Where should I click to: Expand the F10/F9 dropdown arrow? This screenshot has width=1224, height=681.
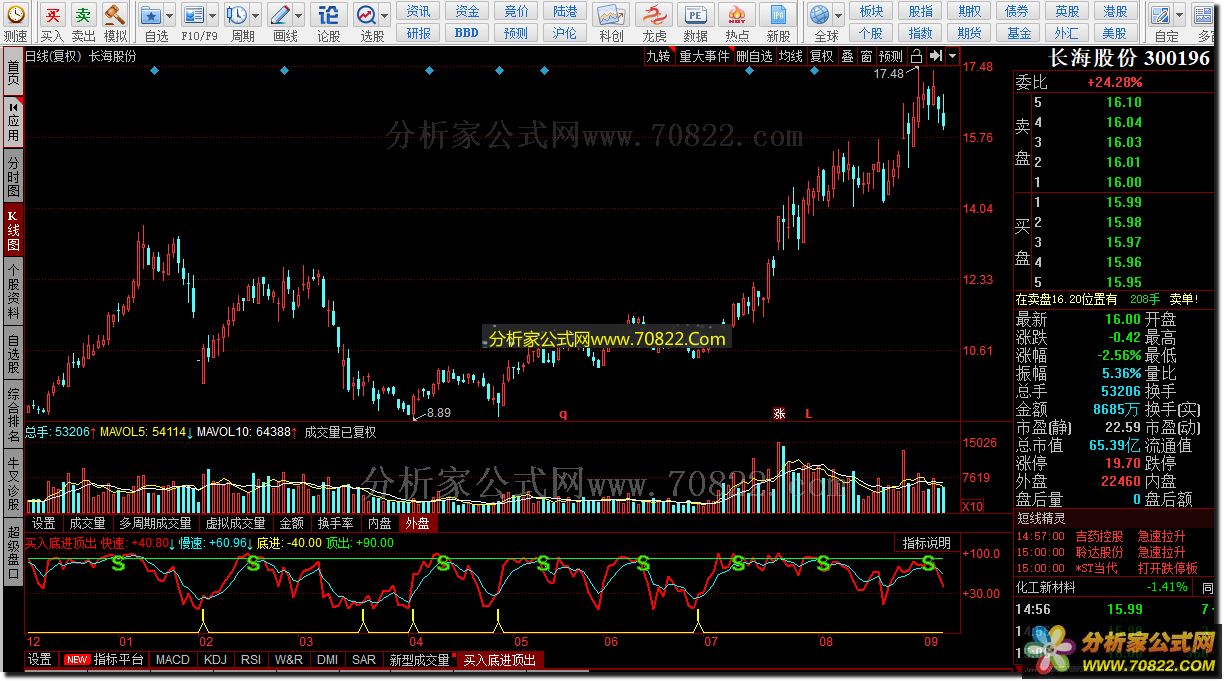[x=213, y=15]
